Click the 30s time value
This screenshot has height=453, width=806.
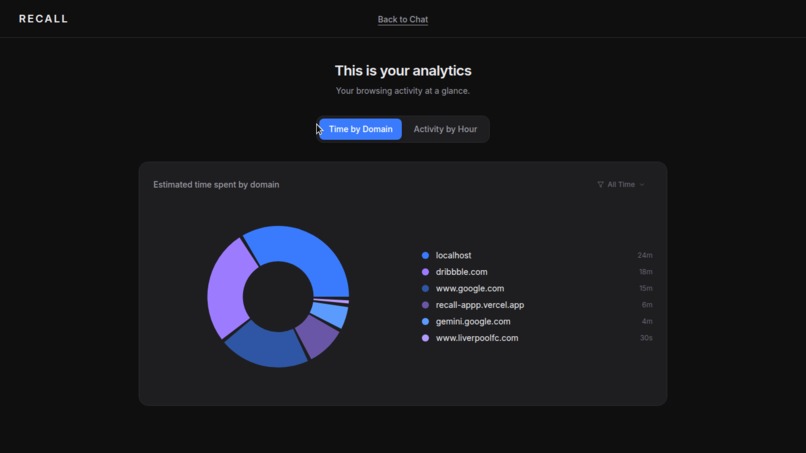(x=646, y=338)
